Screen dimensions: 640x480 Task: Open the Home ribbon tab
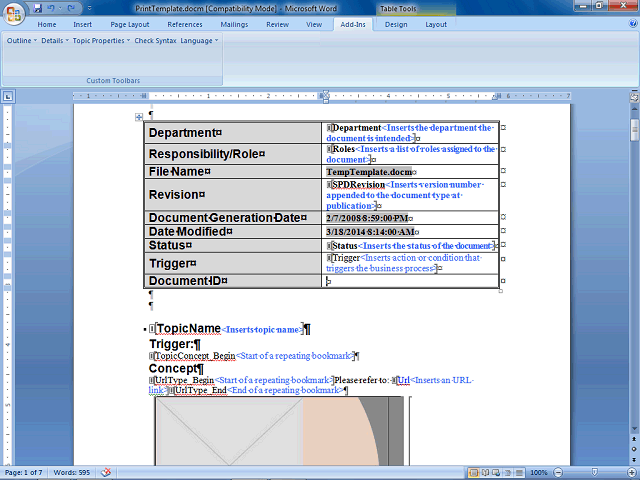point(47,24)
